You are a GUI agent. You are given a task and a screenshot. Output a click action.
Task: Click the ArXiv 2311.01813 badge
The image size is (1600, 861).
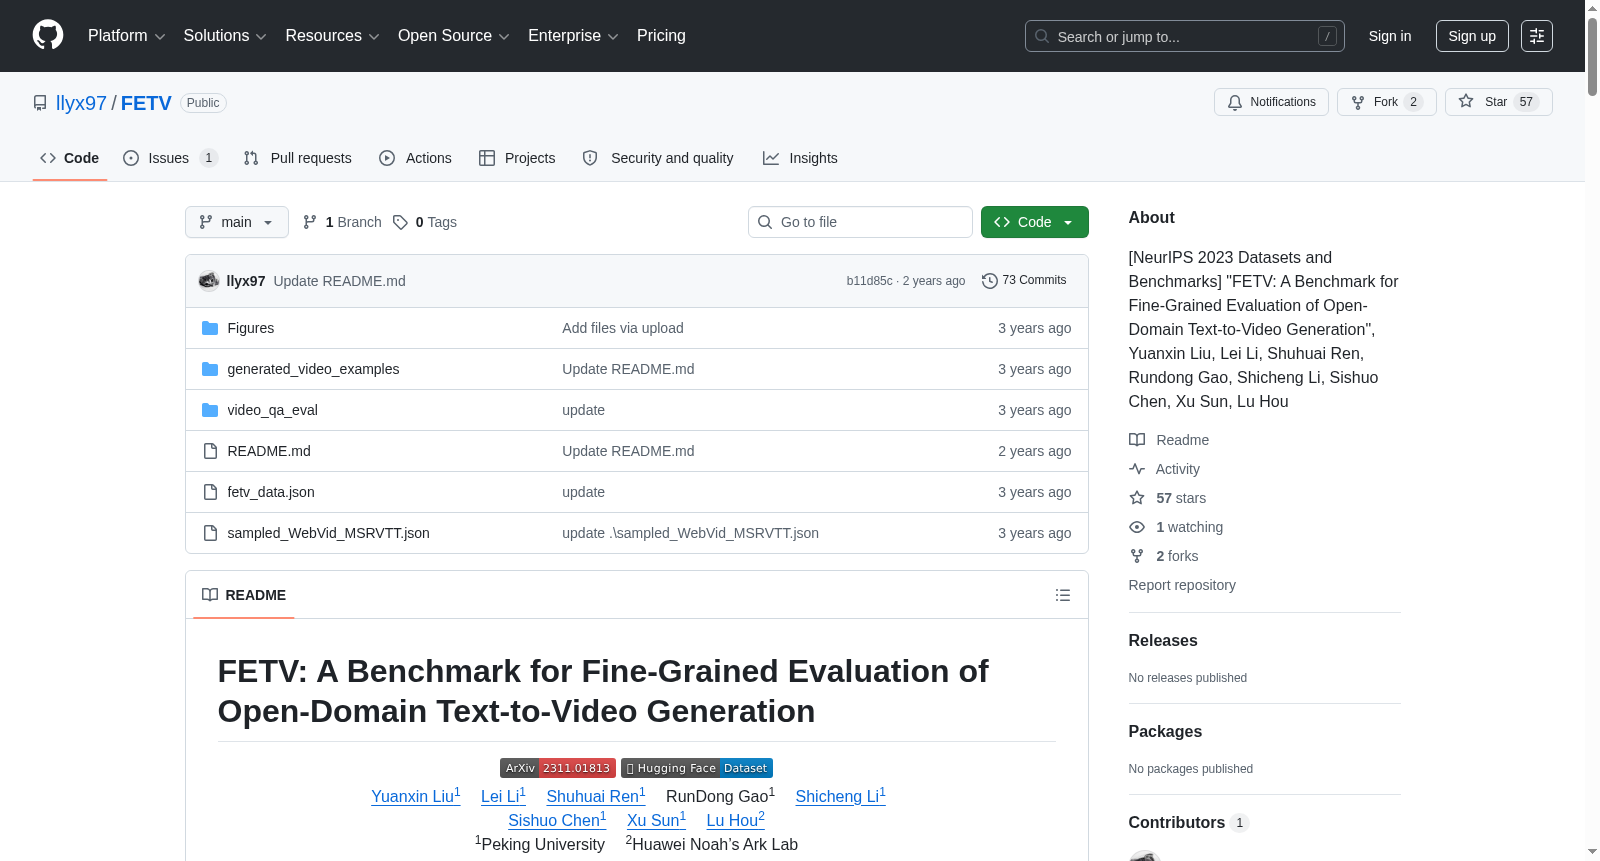coord(558,768)
